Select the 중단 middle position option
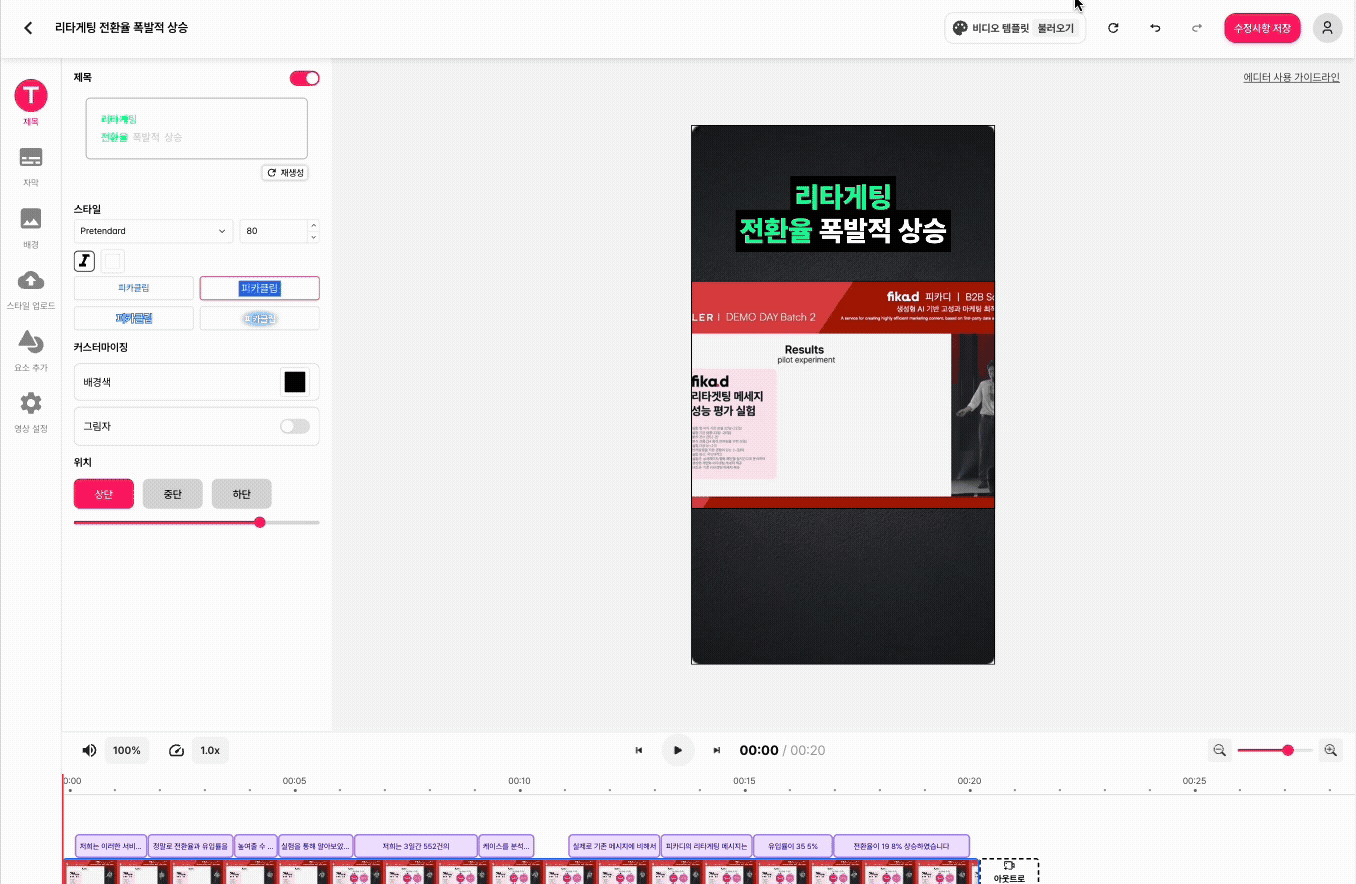The height and width of the screenshot is (884, 1356). tap(172, 493)
